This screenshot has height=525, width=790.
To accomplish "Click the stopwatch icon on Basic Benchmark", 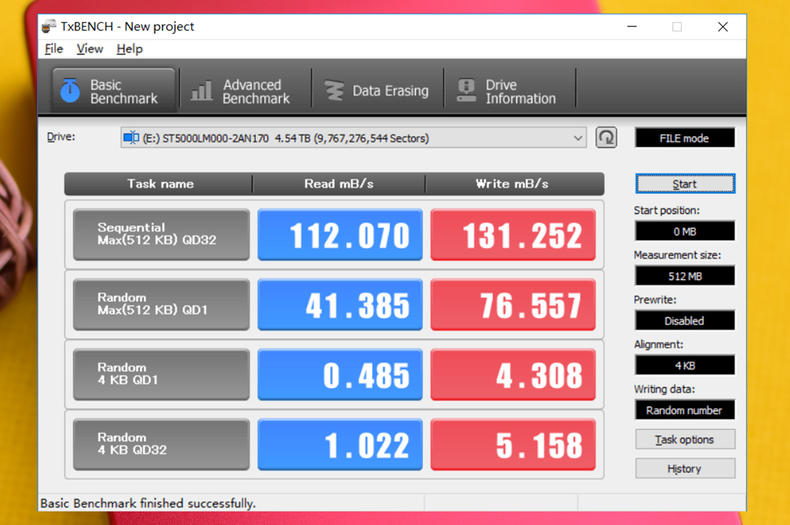I will pyautogui.click(x=70, y=91).
